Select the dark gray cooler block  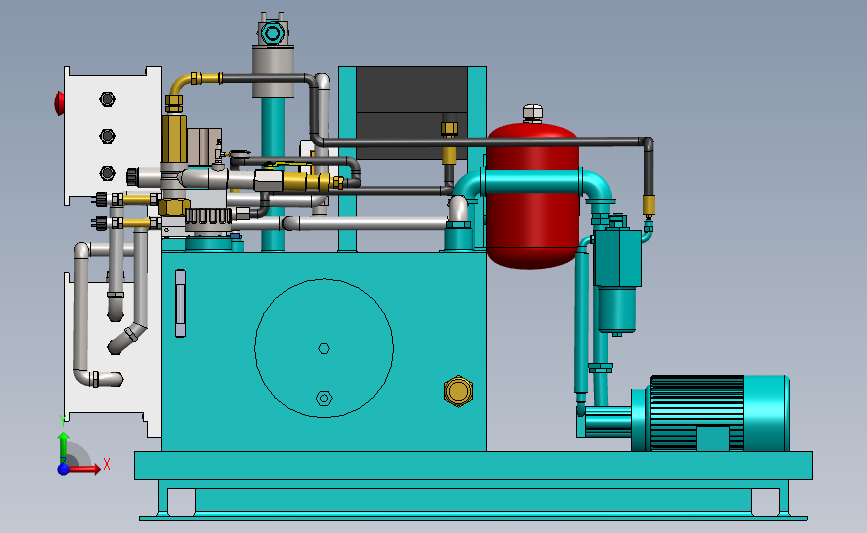click(412, 112)
